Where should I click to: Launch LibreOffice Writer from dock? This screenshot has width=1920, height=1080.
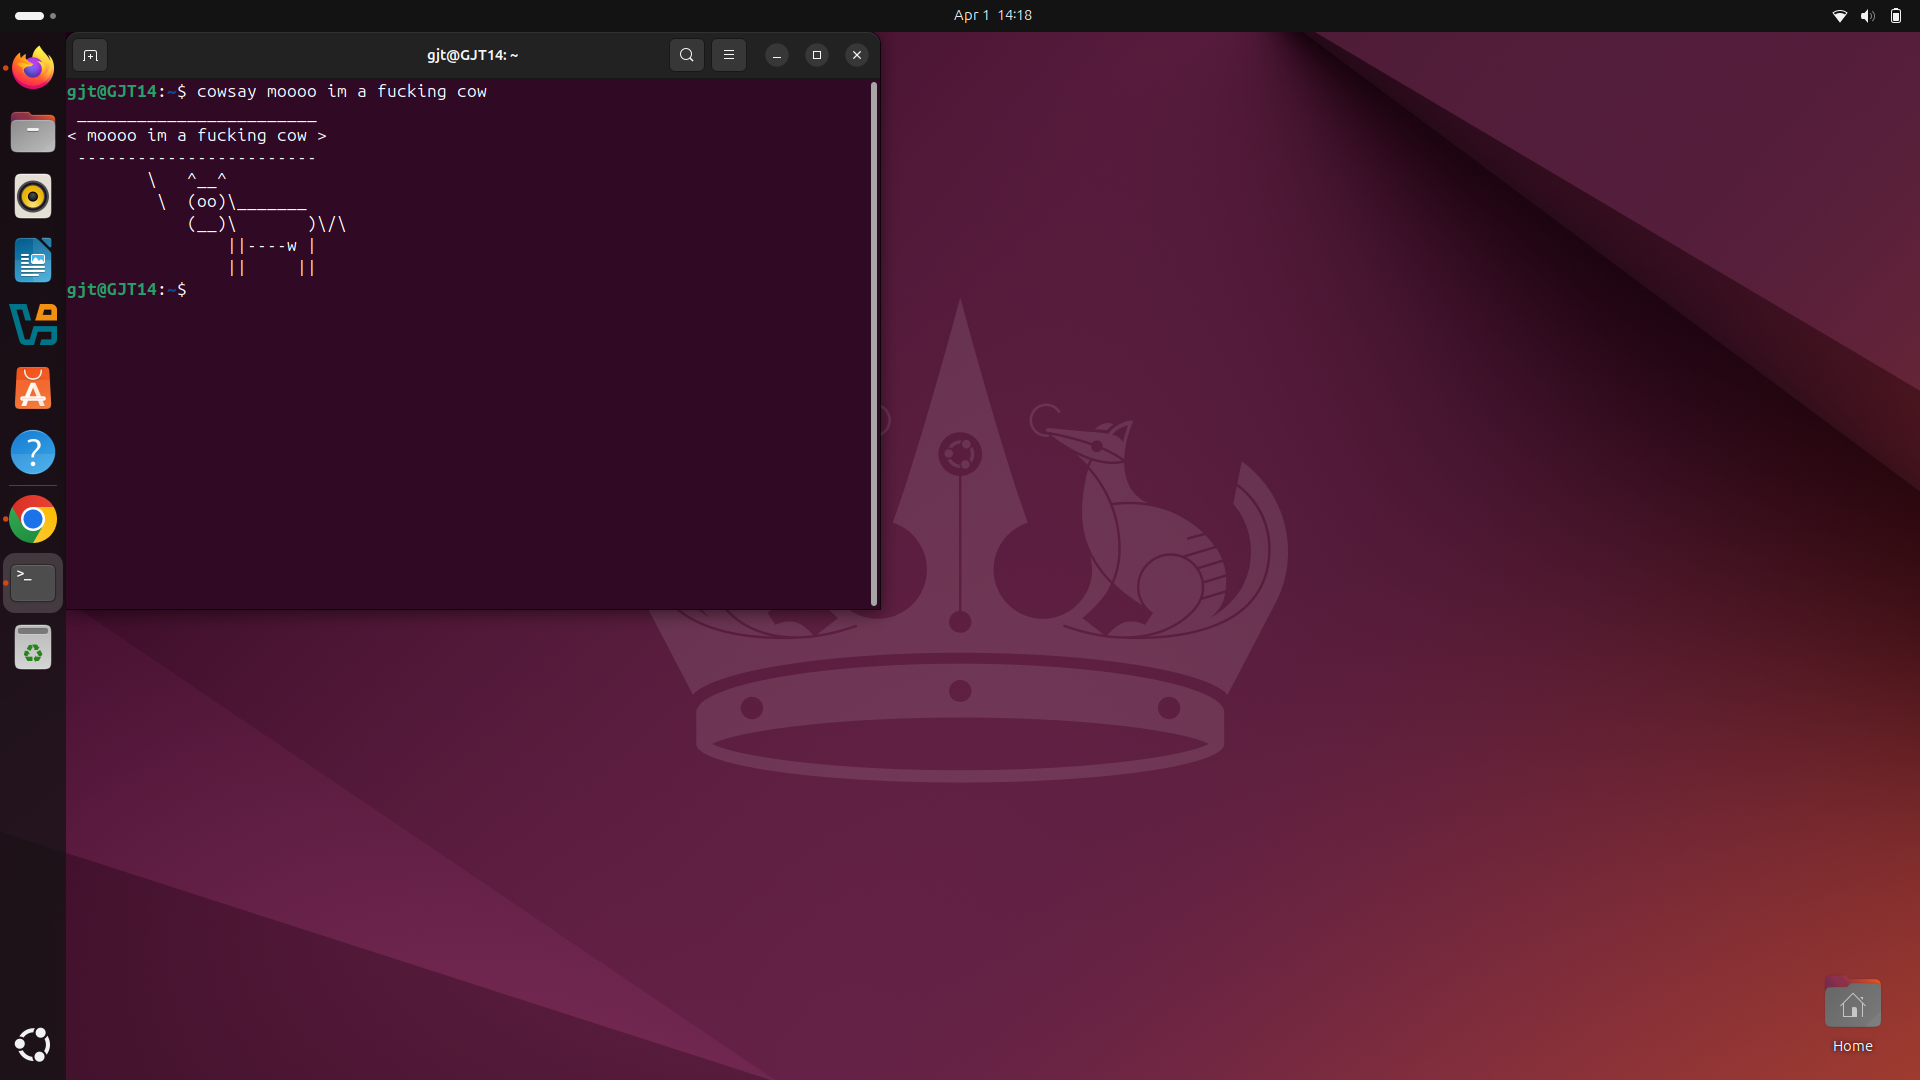coord(33,261)
